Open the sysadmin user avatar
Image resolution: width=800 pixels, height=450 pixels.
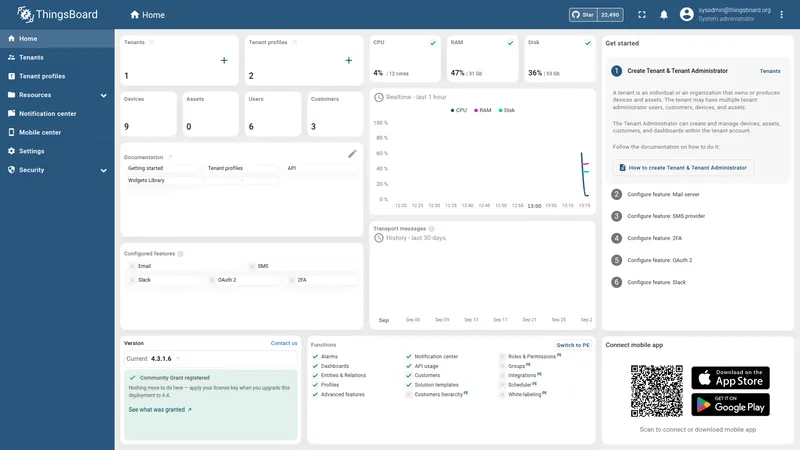[x=687, y=14]
